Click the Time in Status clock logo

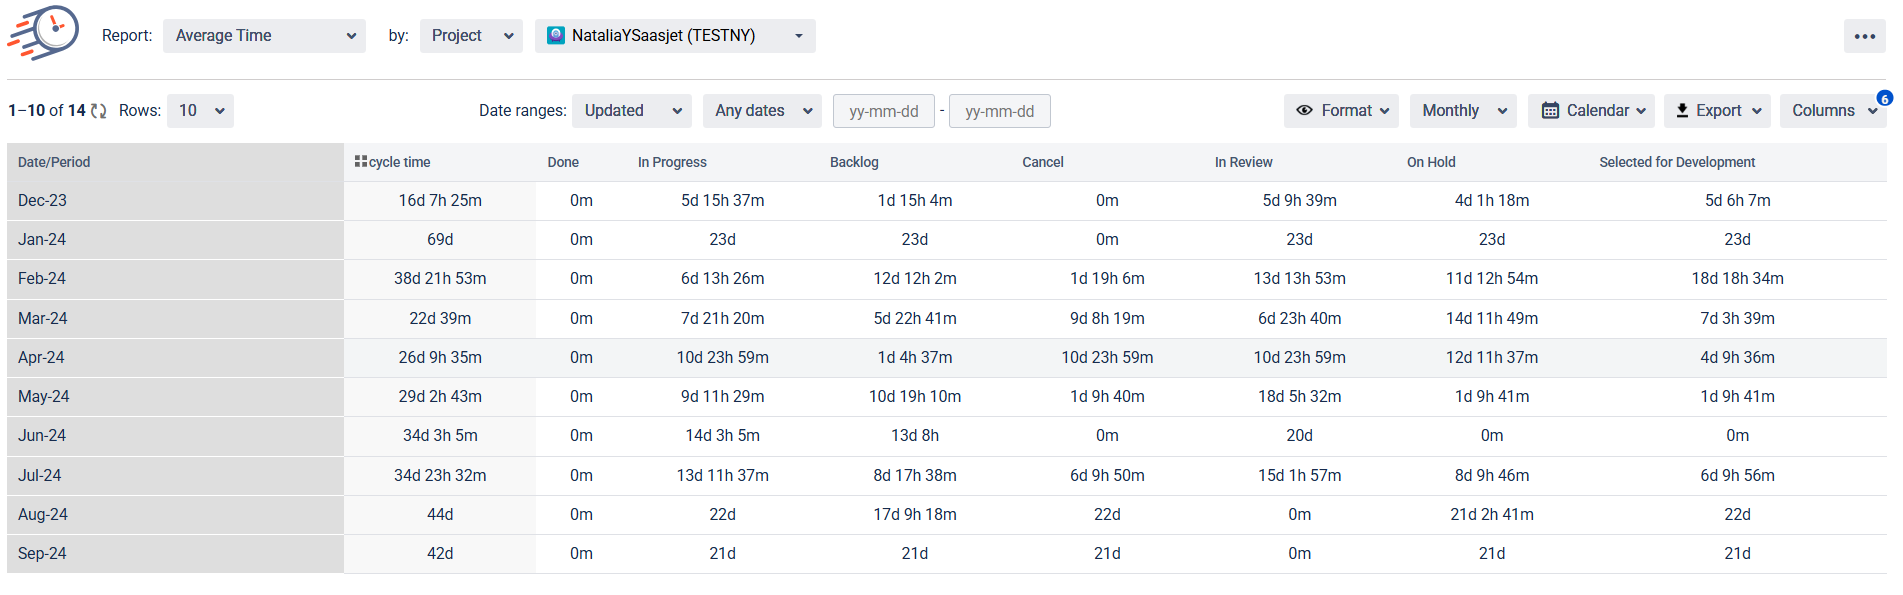point(45,32)
